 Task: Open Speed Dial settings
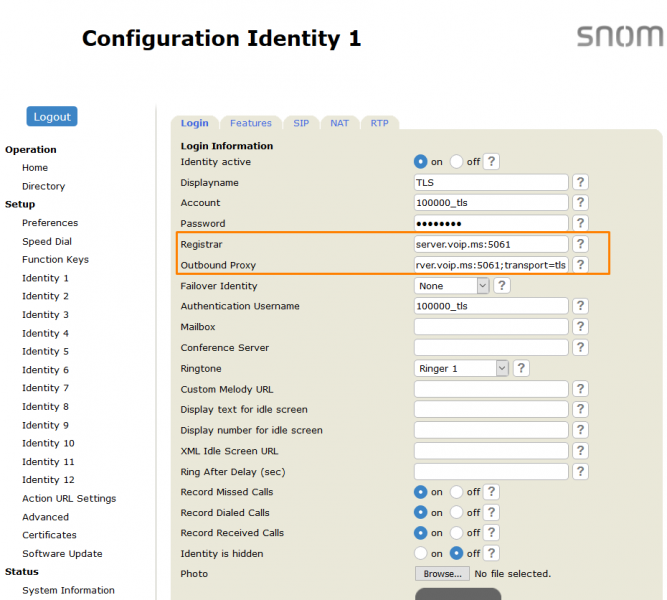(x=47, y=241)
